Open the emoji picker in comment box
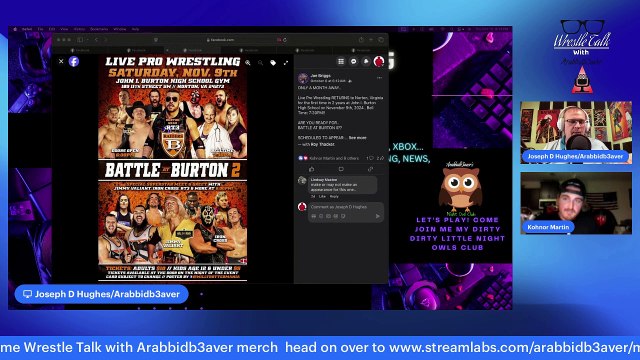The width and height of the screenshot is (640, 360). point(321,216)
